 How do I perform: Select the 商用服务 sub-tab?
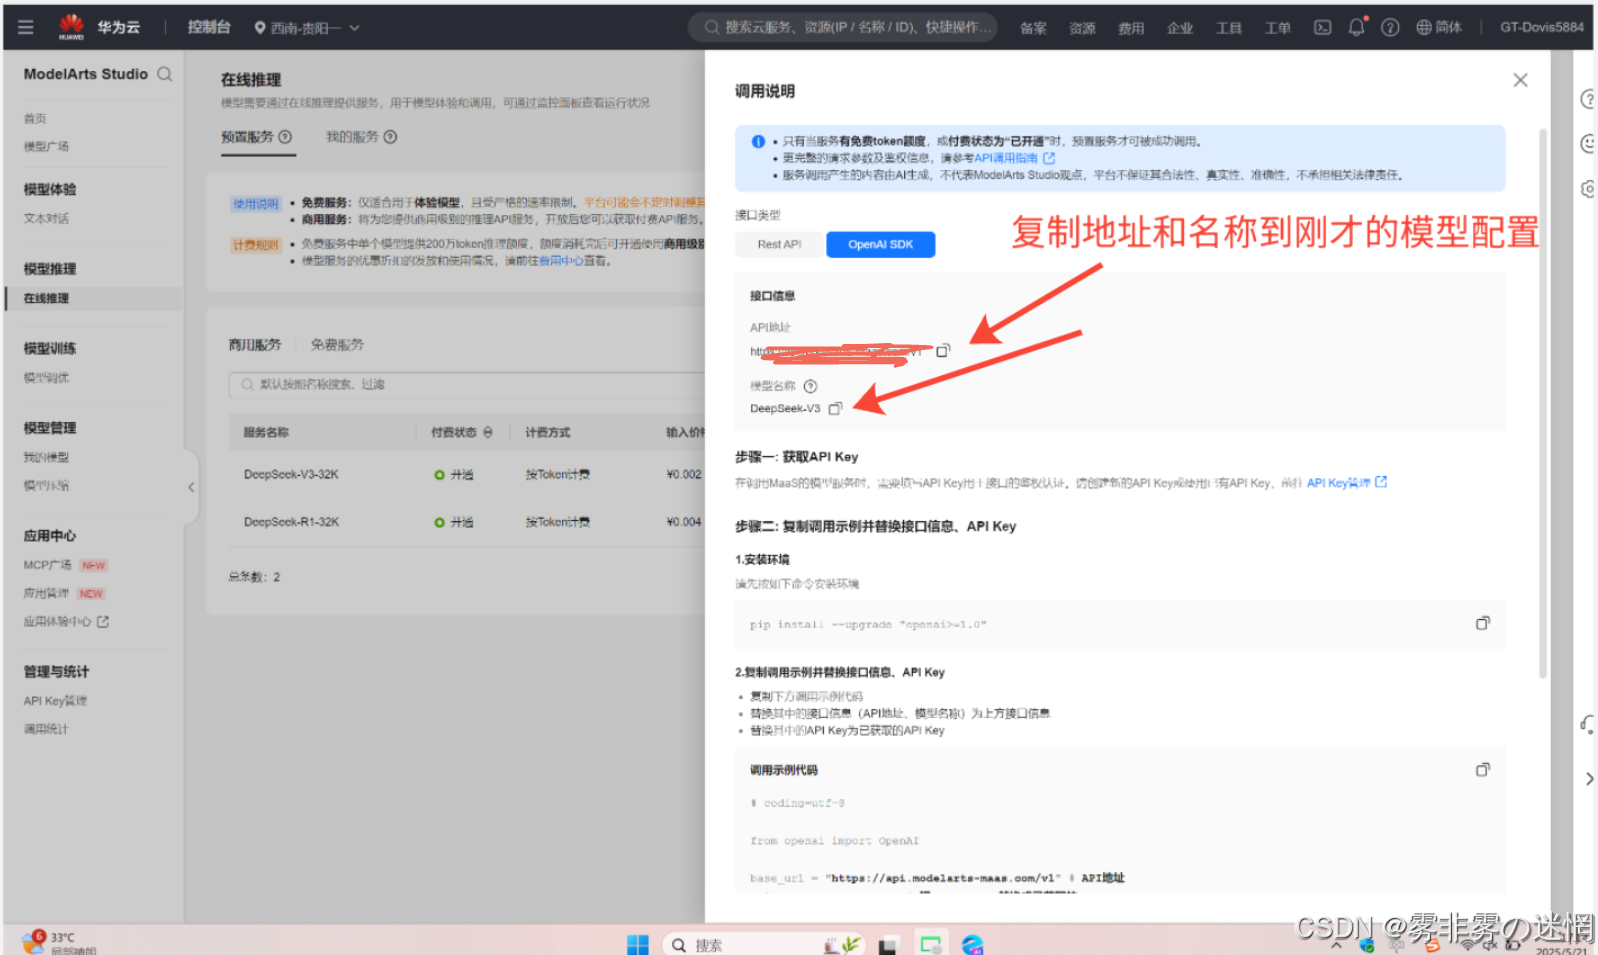(254, 344)
